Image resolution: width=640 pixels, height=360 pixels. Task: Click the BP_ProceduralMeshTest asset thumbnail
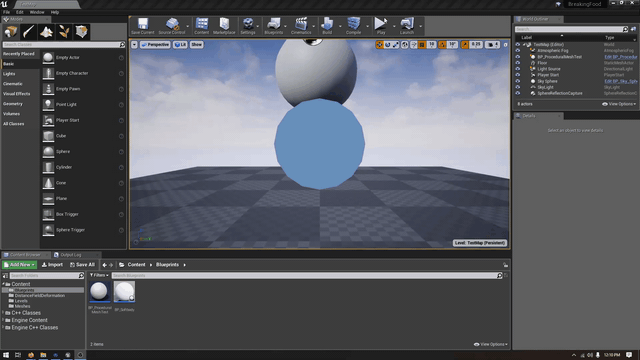point(100,292)
